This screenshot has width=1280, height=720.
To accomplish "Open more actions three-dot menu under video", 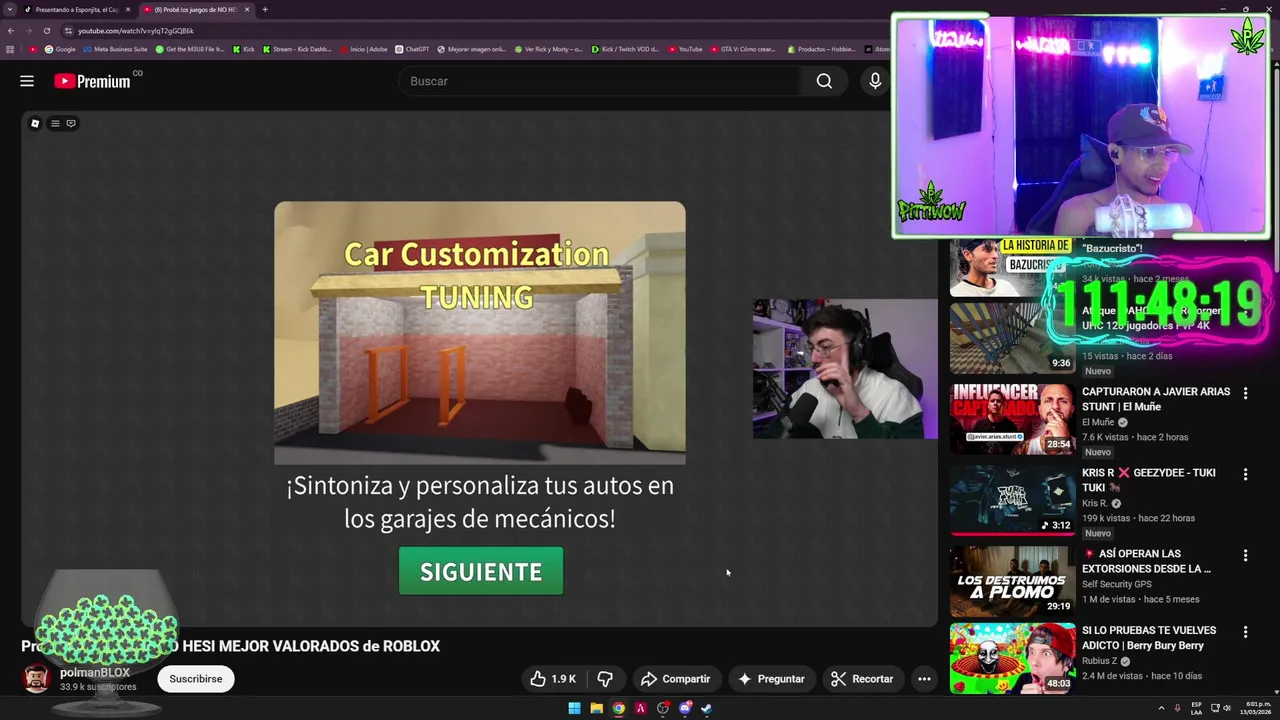I will [x=924, y=679].
